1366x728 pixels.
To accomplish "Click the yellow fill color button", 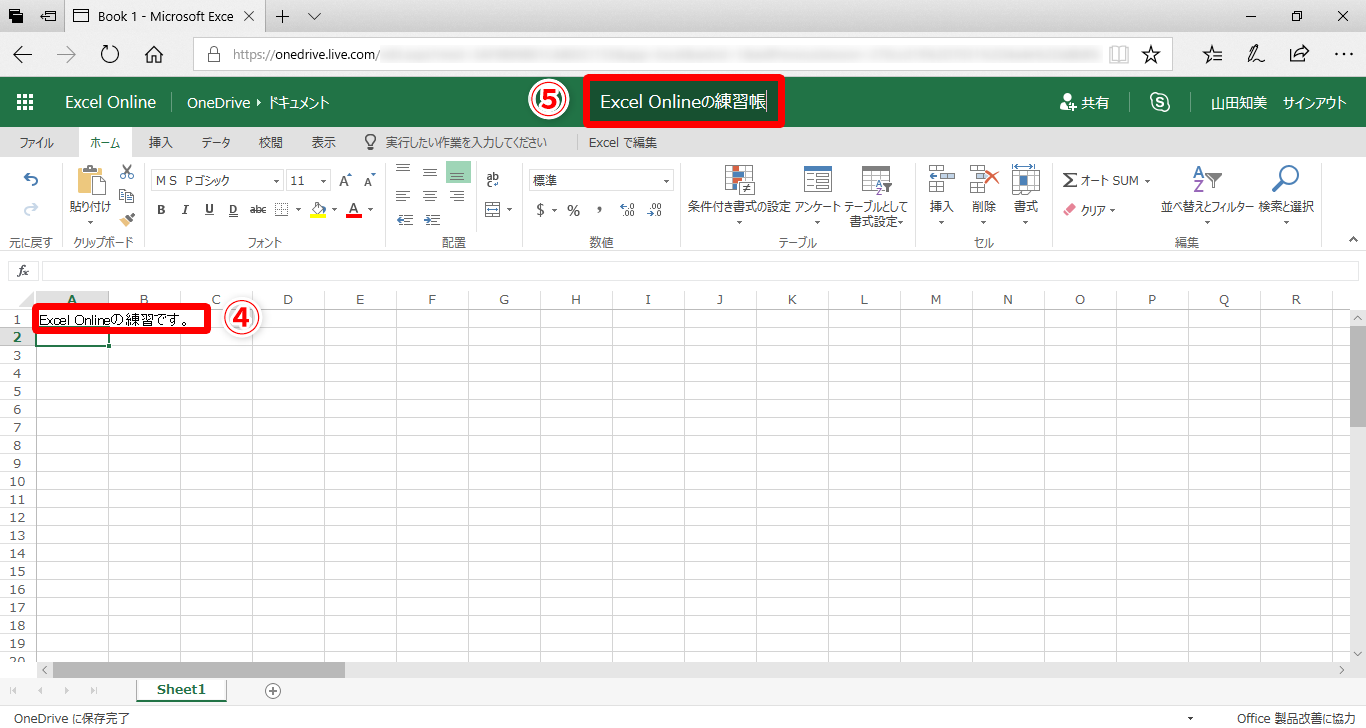I will 318,210.
